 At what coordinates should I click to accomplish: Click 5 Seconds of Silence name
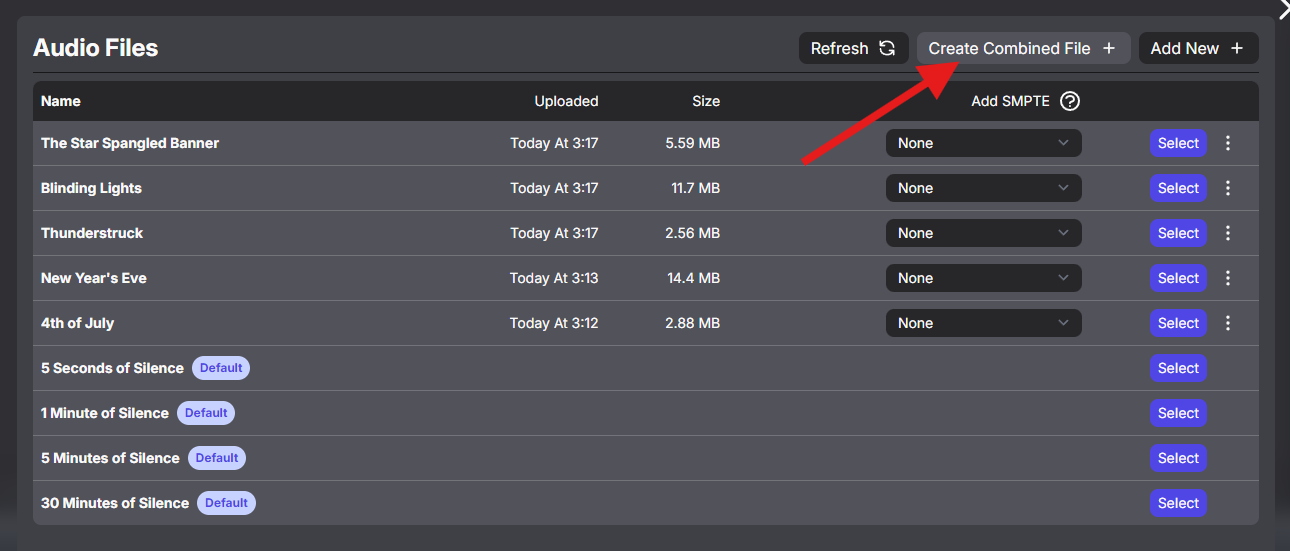click(112, 368)
